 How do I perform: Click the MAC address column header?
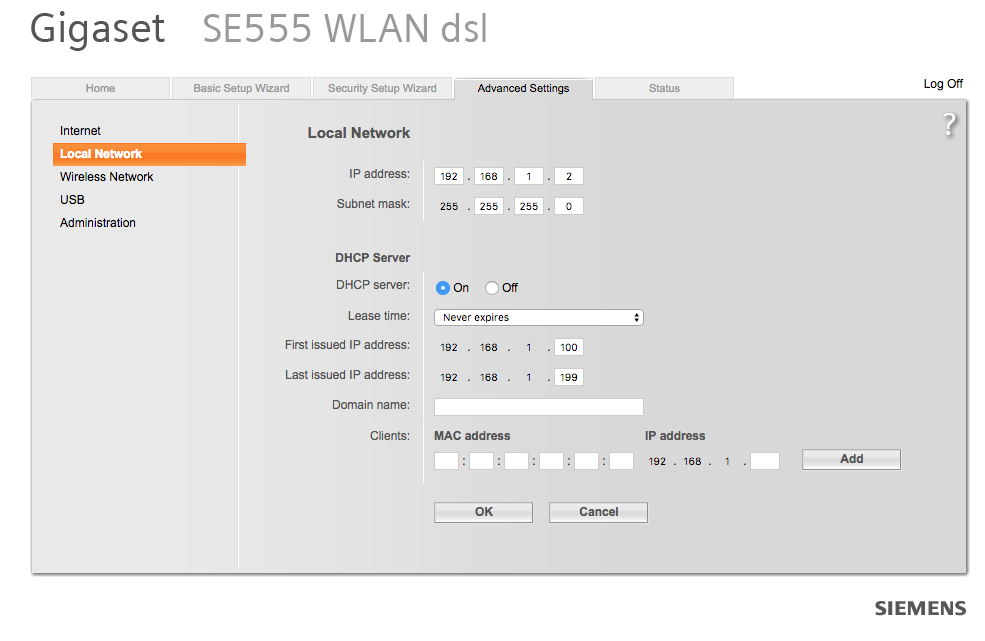(x=472, y=436)
